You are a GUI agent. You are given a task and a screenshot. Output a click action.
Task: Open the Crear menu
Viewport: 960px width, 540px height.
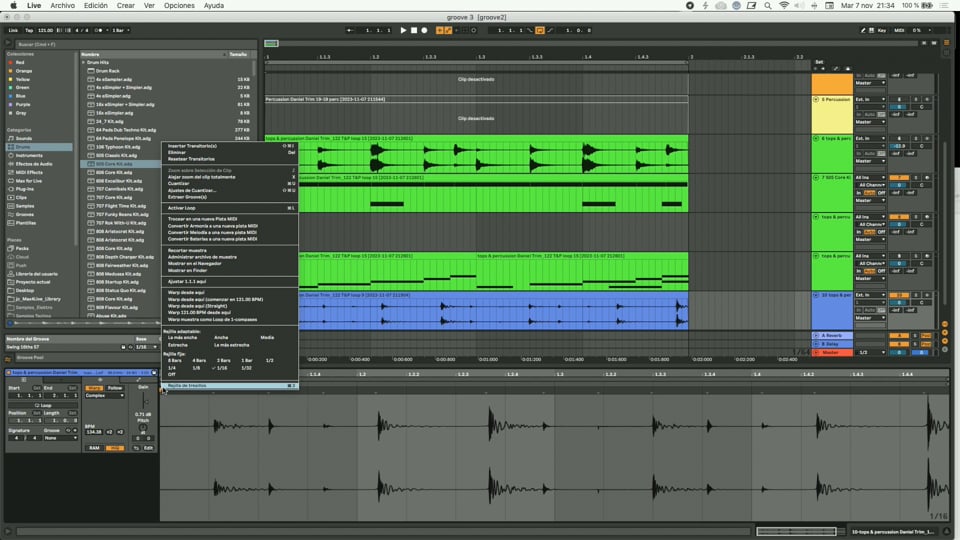coord(126,6)
